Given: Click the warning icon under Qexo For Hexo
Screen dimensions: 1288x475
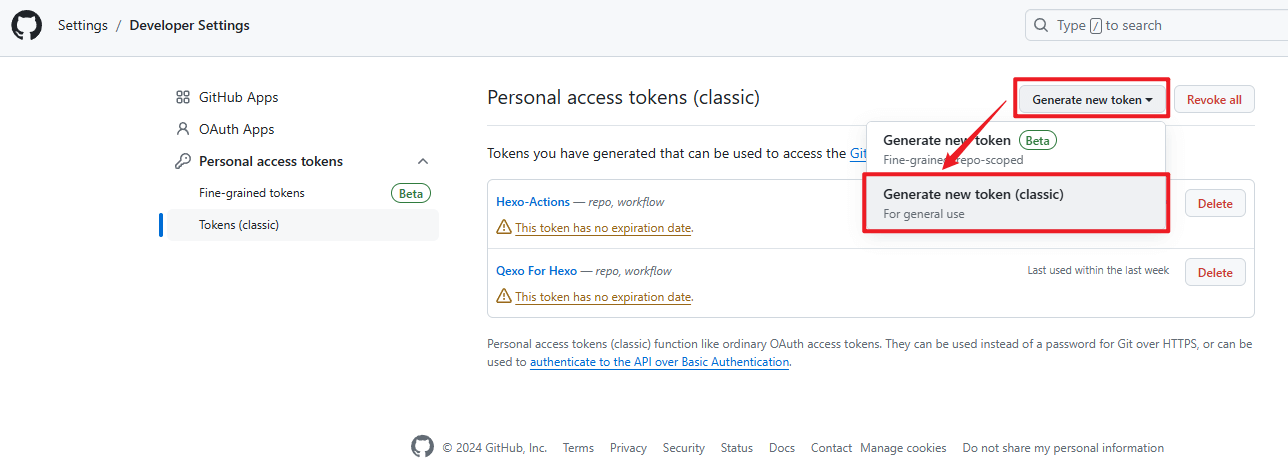Looking at the screenshot, I should [504, 297].
